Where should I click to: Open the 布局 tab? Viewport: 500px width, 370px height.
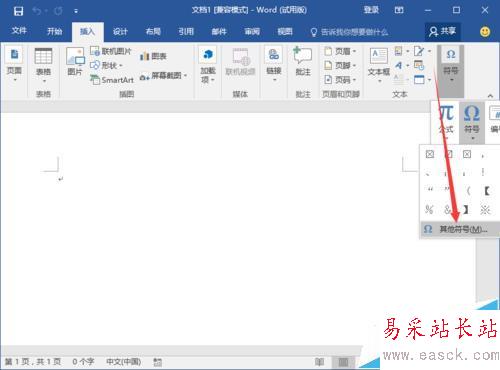(153, 32)
